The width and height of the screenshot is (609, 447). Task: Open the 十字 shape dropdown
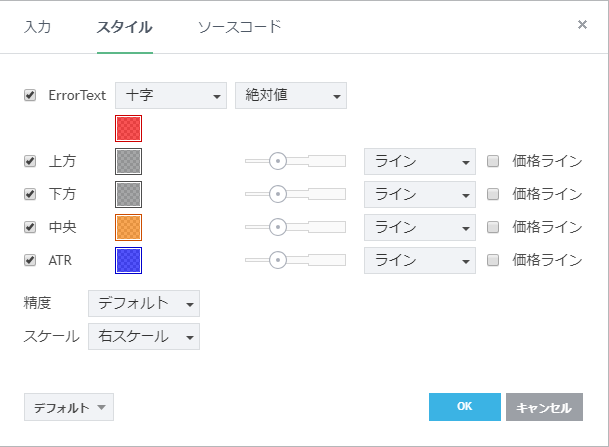[171, 96]
